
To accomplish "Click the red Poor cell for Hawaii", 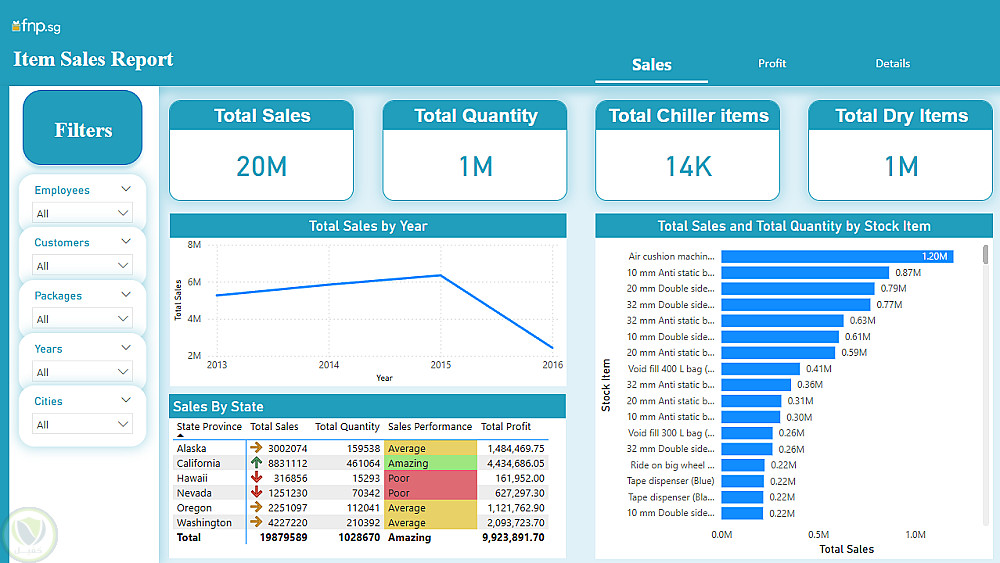I will click(x=430, y=478).
